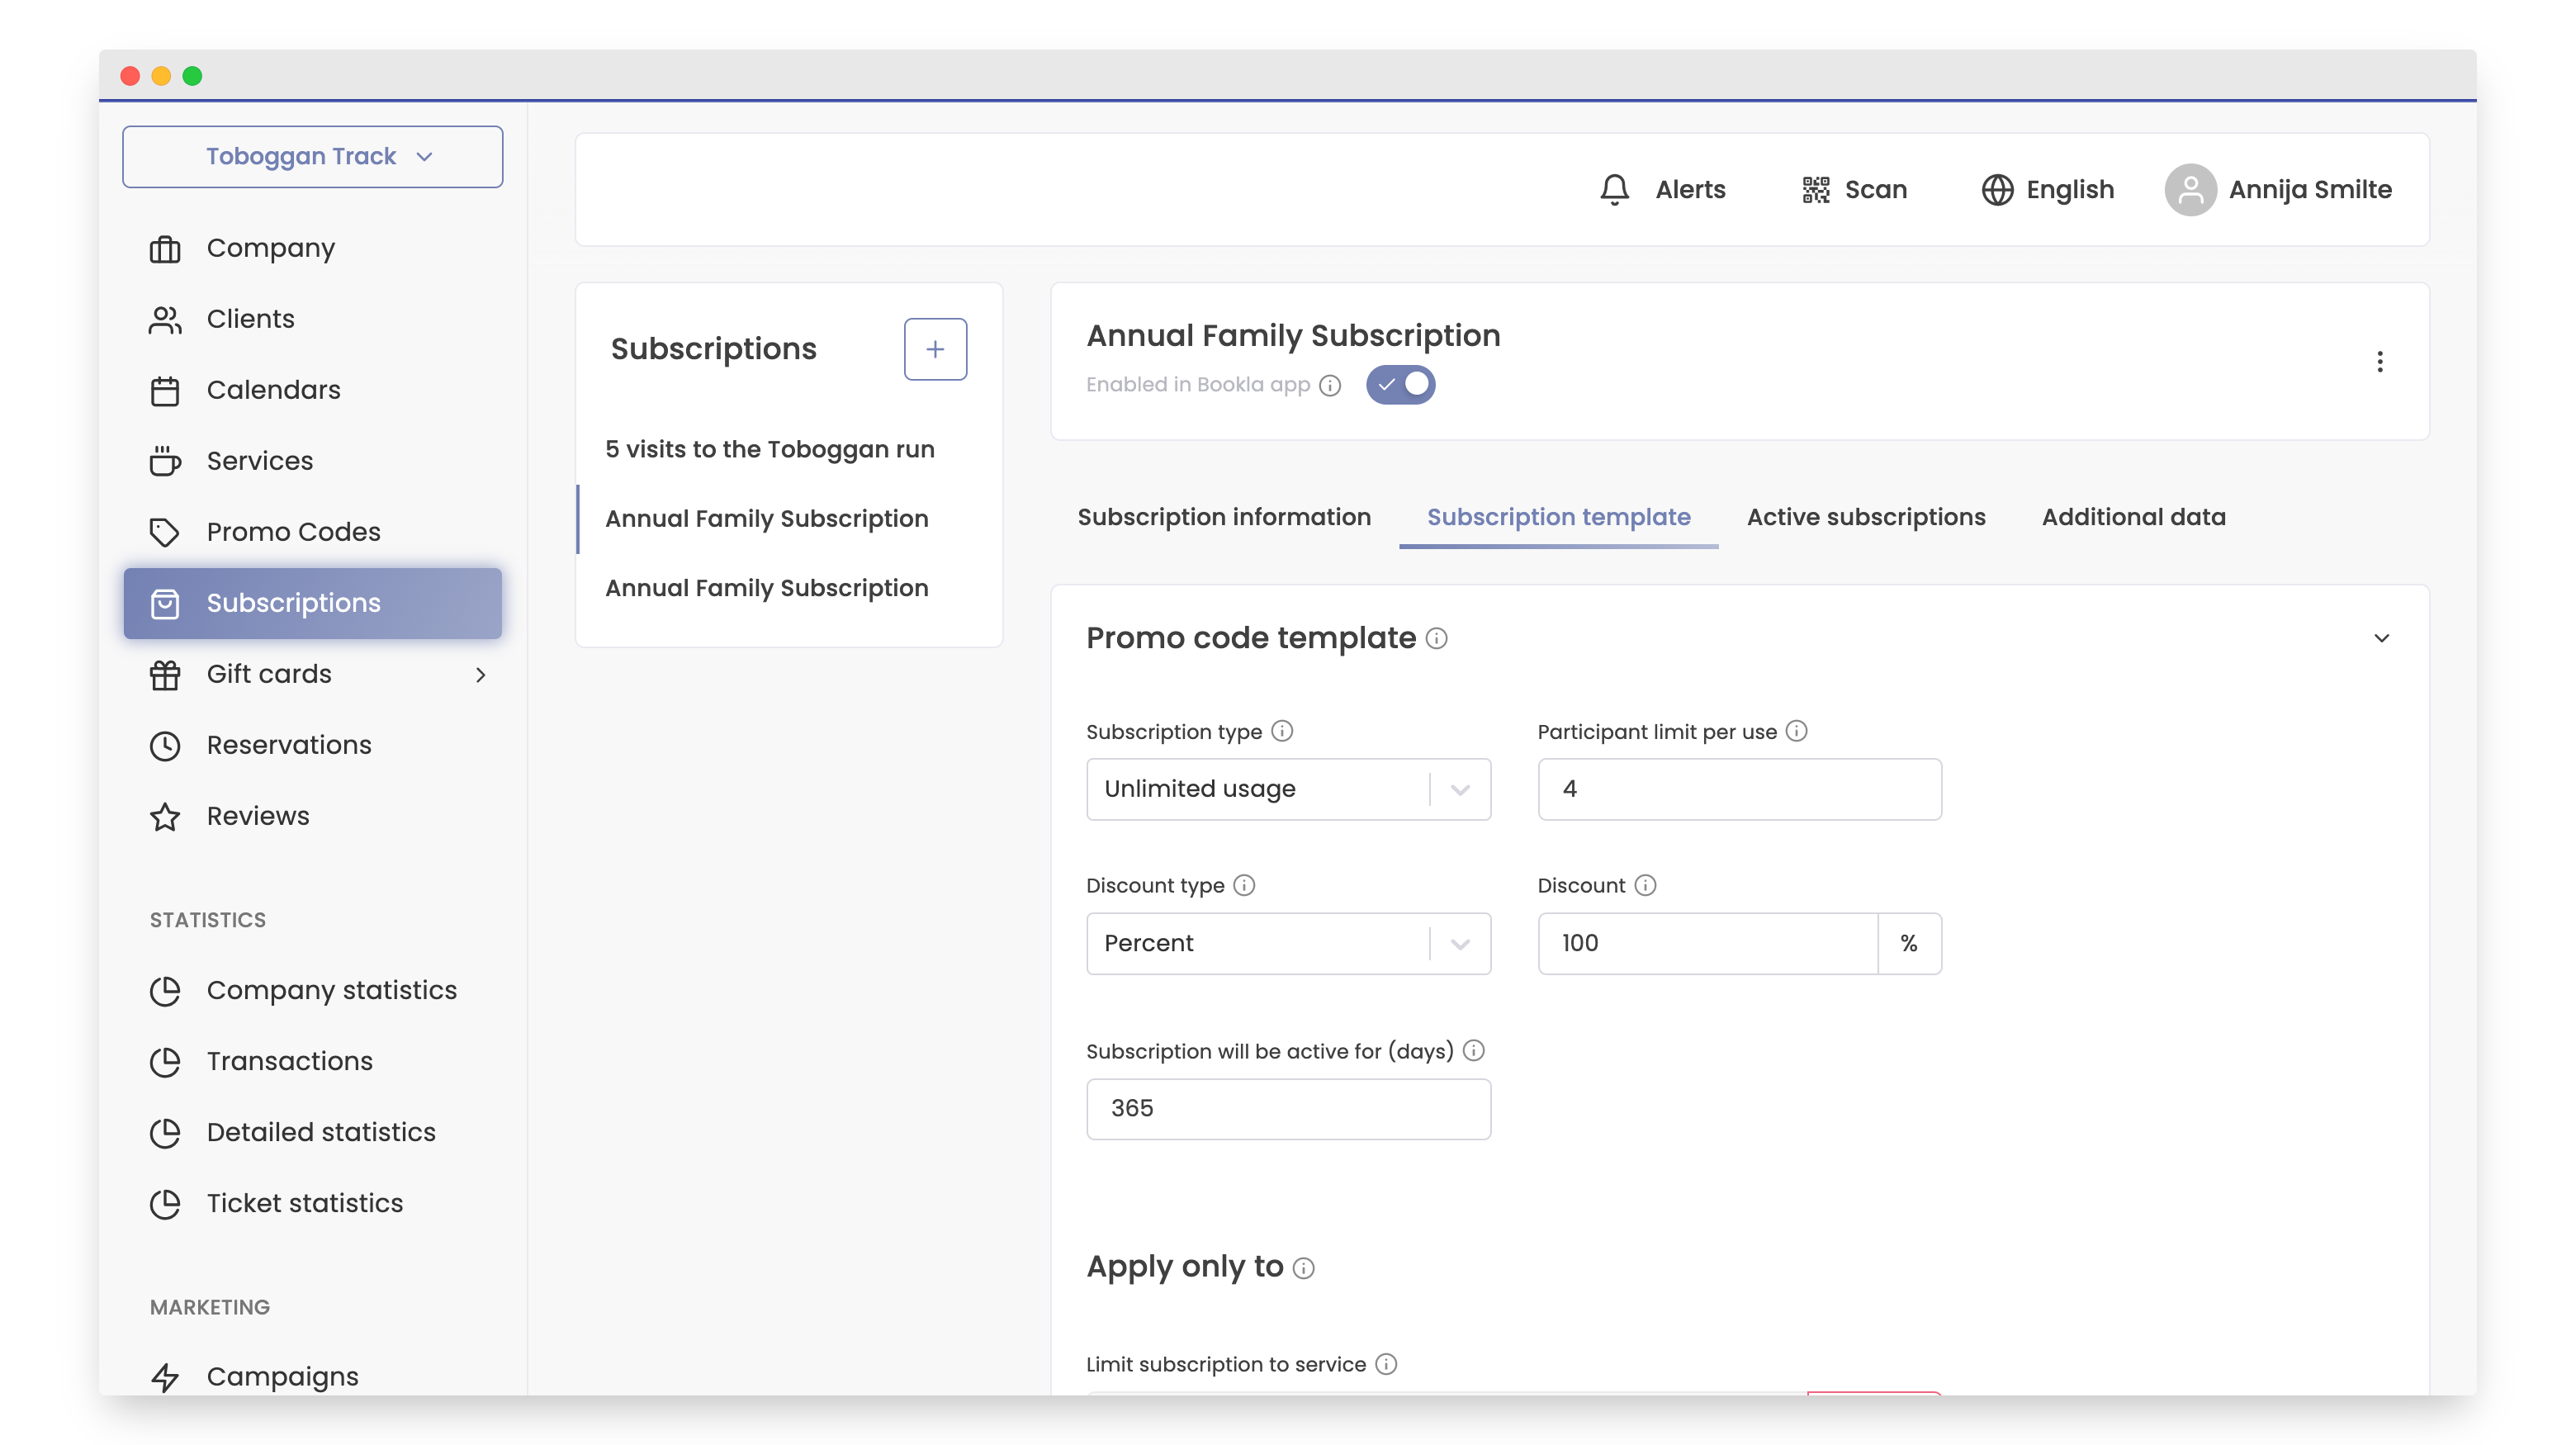Select 5 visits to the Toboggan run
Image resolution: width=2576 pixels, height=1445 pixels.
coord(769,449)
